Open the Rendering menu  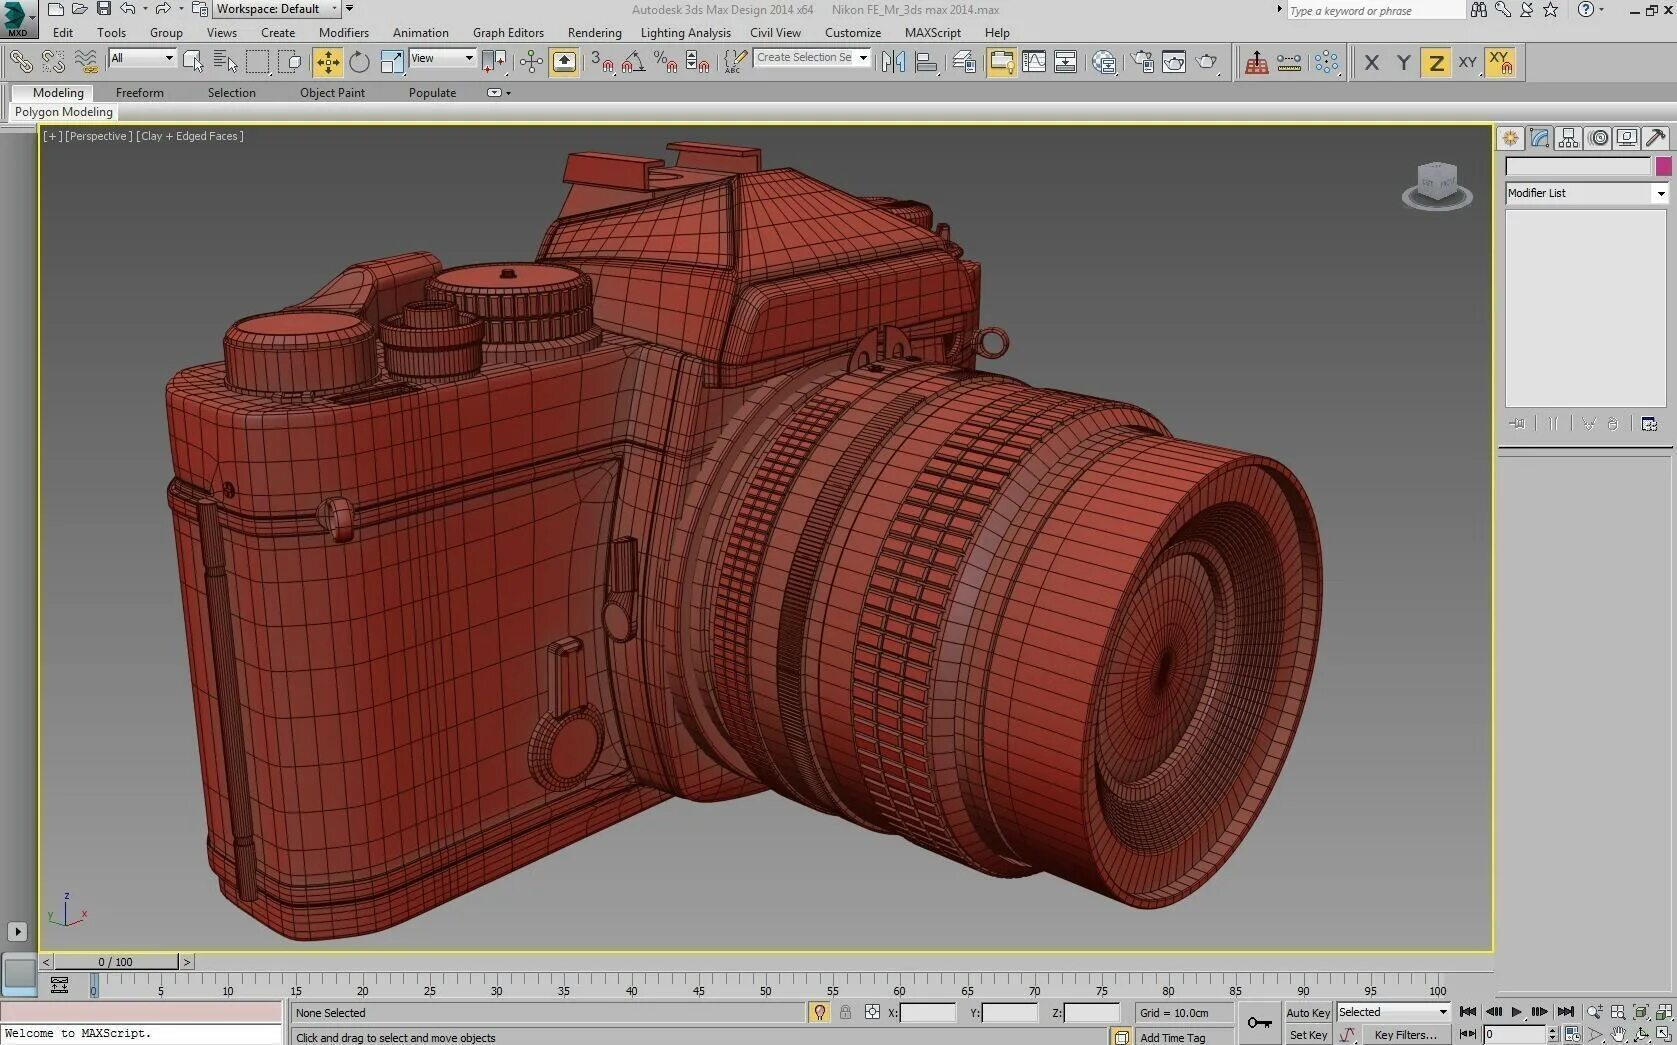coord(594,33)
